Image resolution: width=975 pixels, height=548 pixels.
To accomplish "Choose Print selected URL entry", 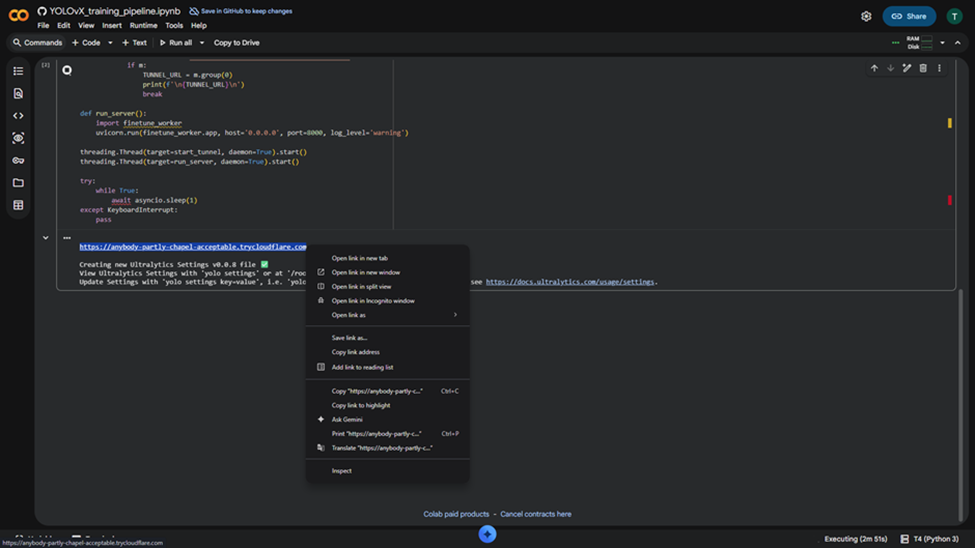I will click(x=387, y=434).
